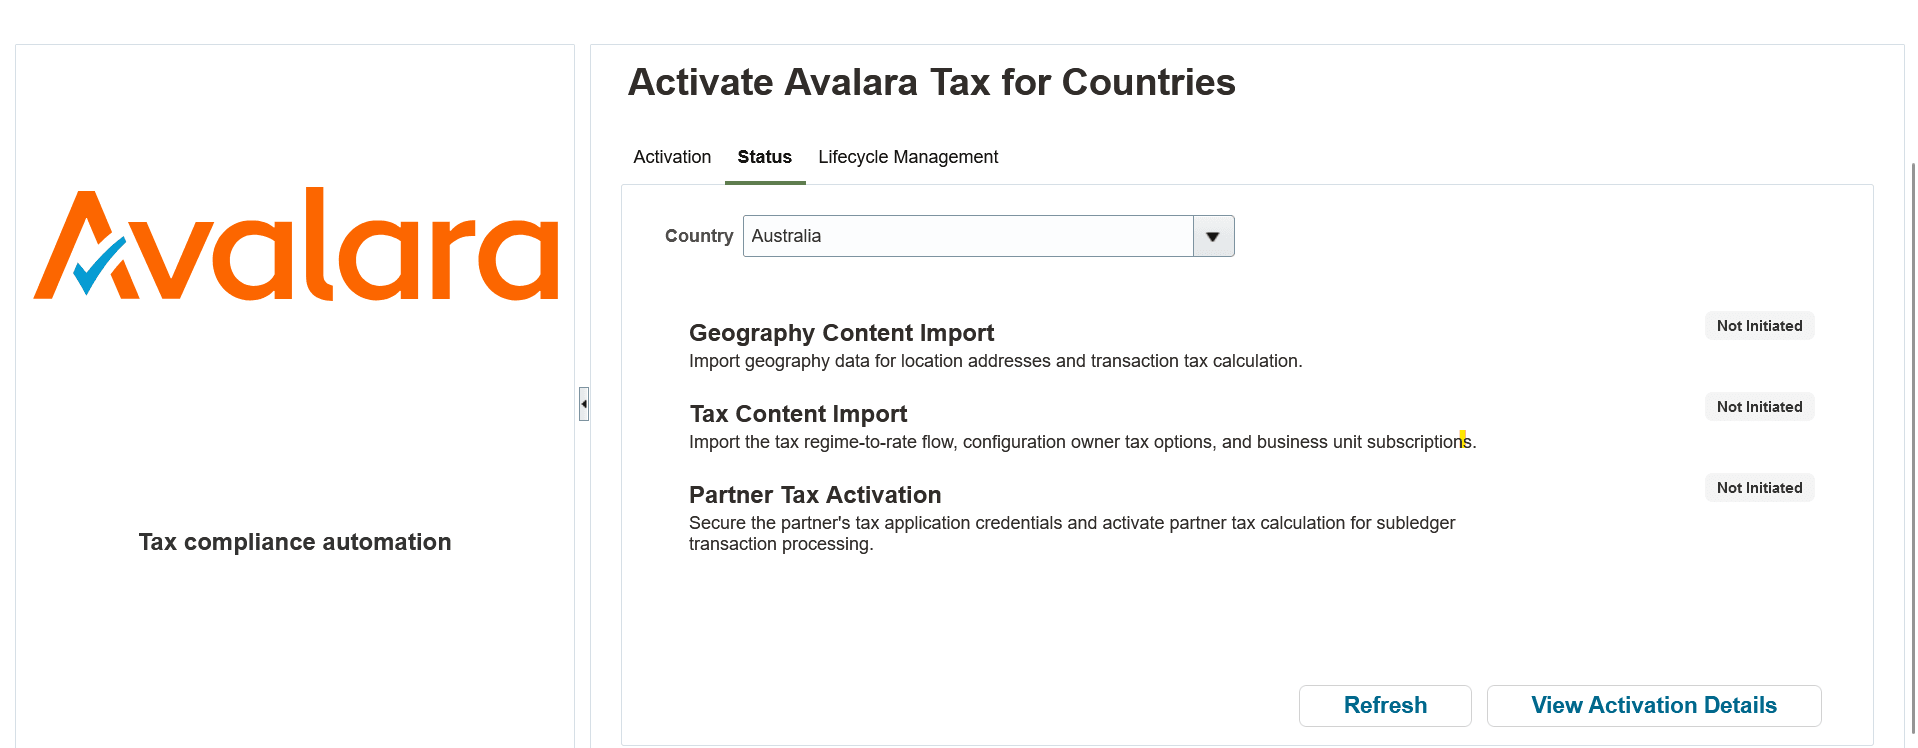Select the Partner Tax Activation heading

[814, 494]
